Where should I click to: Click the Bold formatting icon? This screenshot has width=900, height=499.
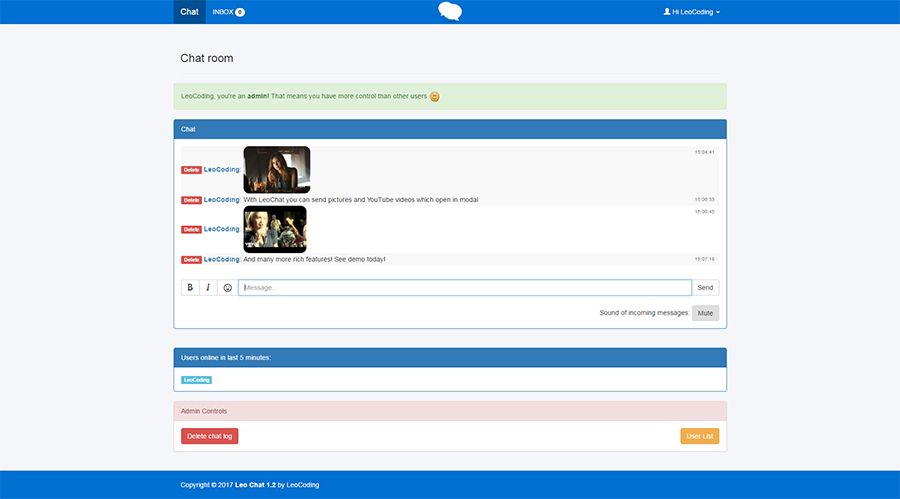coord(190,288)
